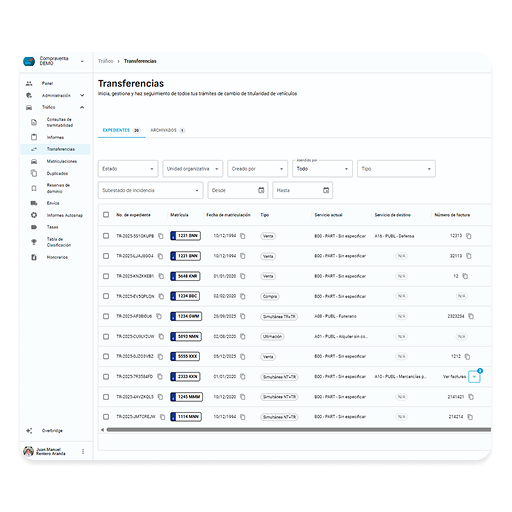Open calendar picker in Hasta field
The width and height of the screenshot is (512, 512).
click(326, 190)
